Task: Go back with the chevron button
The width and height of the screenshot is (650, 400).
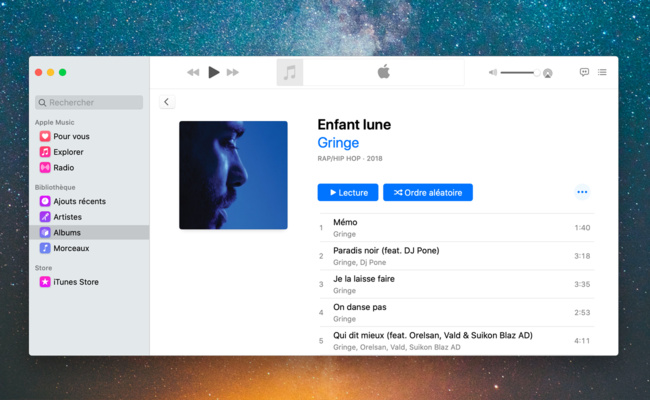Action: (167, 102)
